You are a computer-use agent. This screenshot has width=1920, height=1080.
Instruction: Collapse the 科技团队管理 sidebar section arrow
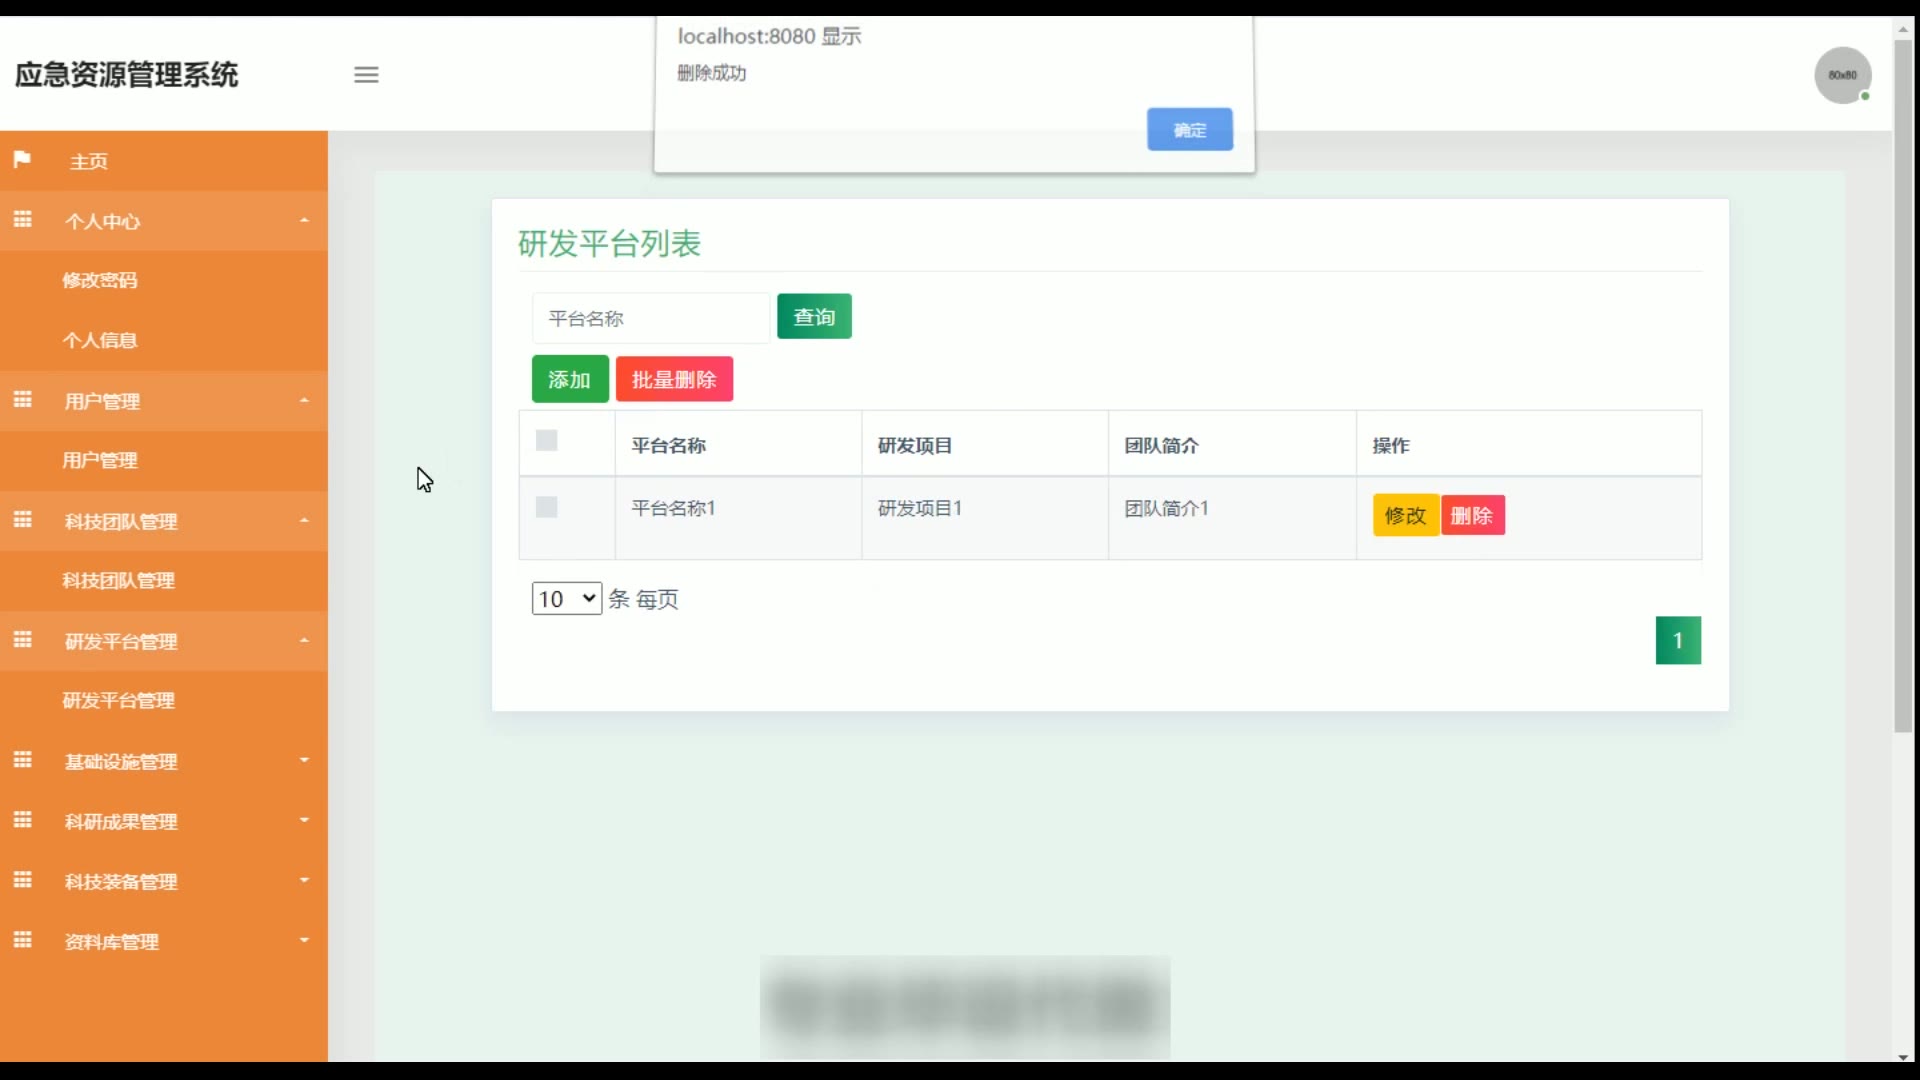tap(304, 521)
